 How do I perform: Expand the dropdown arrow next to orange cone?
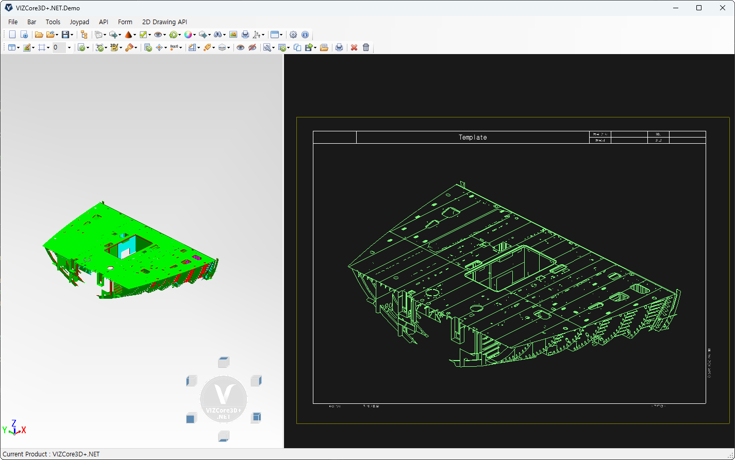[135, 35]
